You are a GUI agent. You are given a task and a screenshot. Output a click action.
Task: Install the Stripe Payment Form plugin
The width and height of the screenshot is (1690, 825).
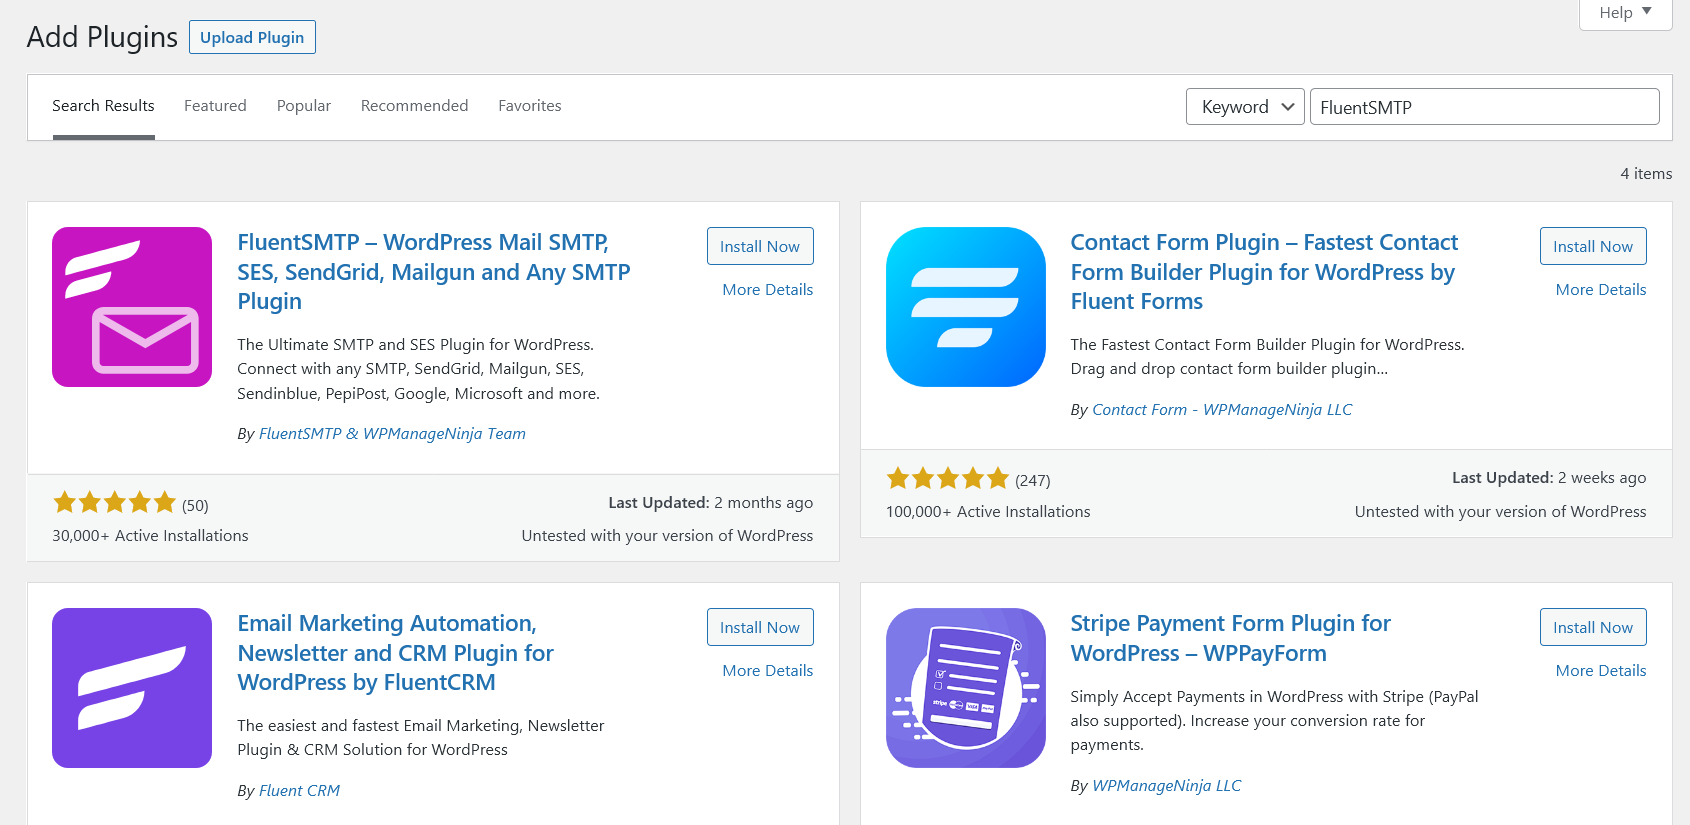pyautogui.click(x=1593, y=627)
